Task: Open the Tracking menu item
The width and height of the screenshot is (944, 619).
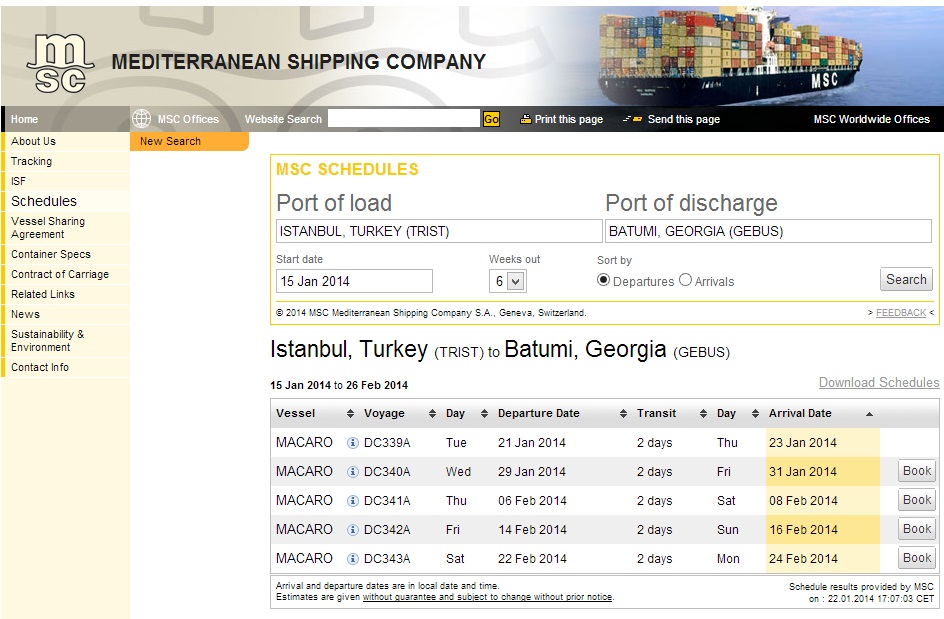Action: [32, 161]
